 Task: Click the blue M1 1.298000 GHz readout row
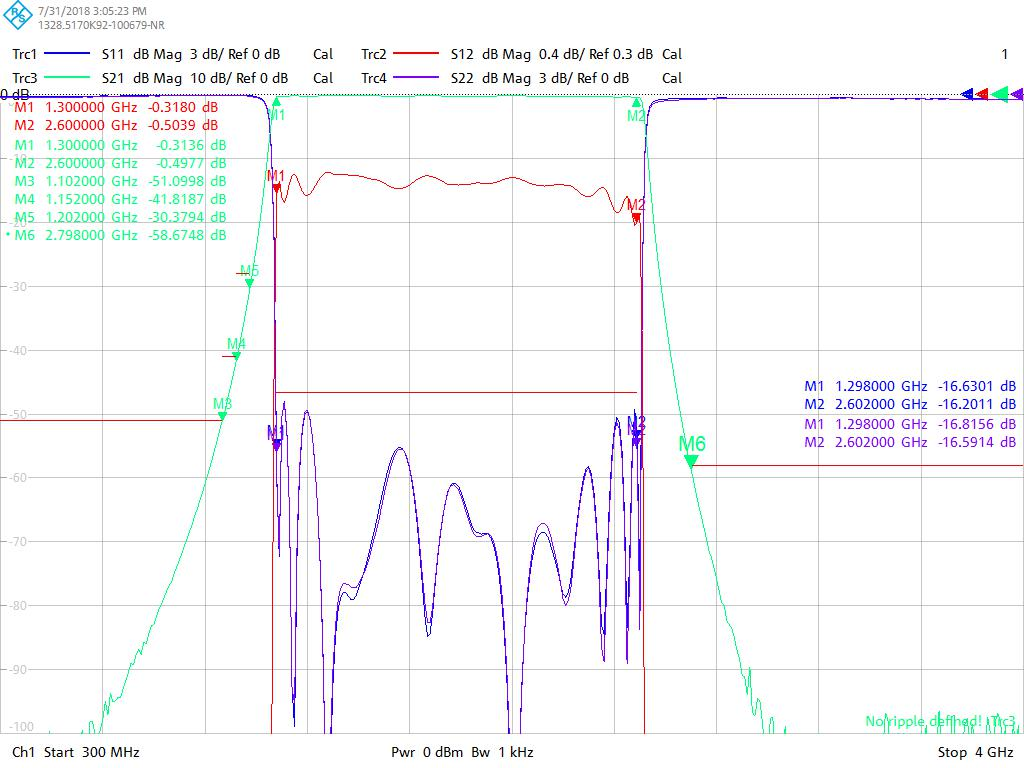point(910,386)
